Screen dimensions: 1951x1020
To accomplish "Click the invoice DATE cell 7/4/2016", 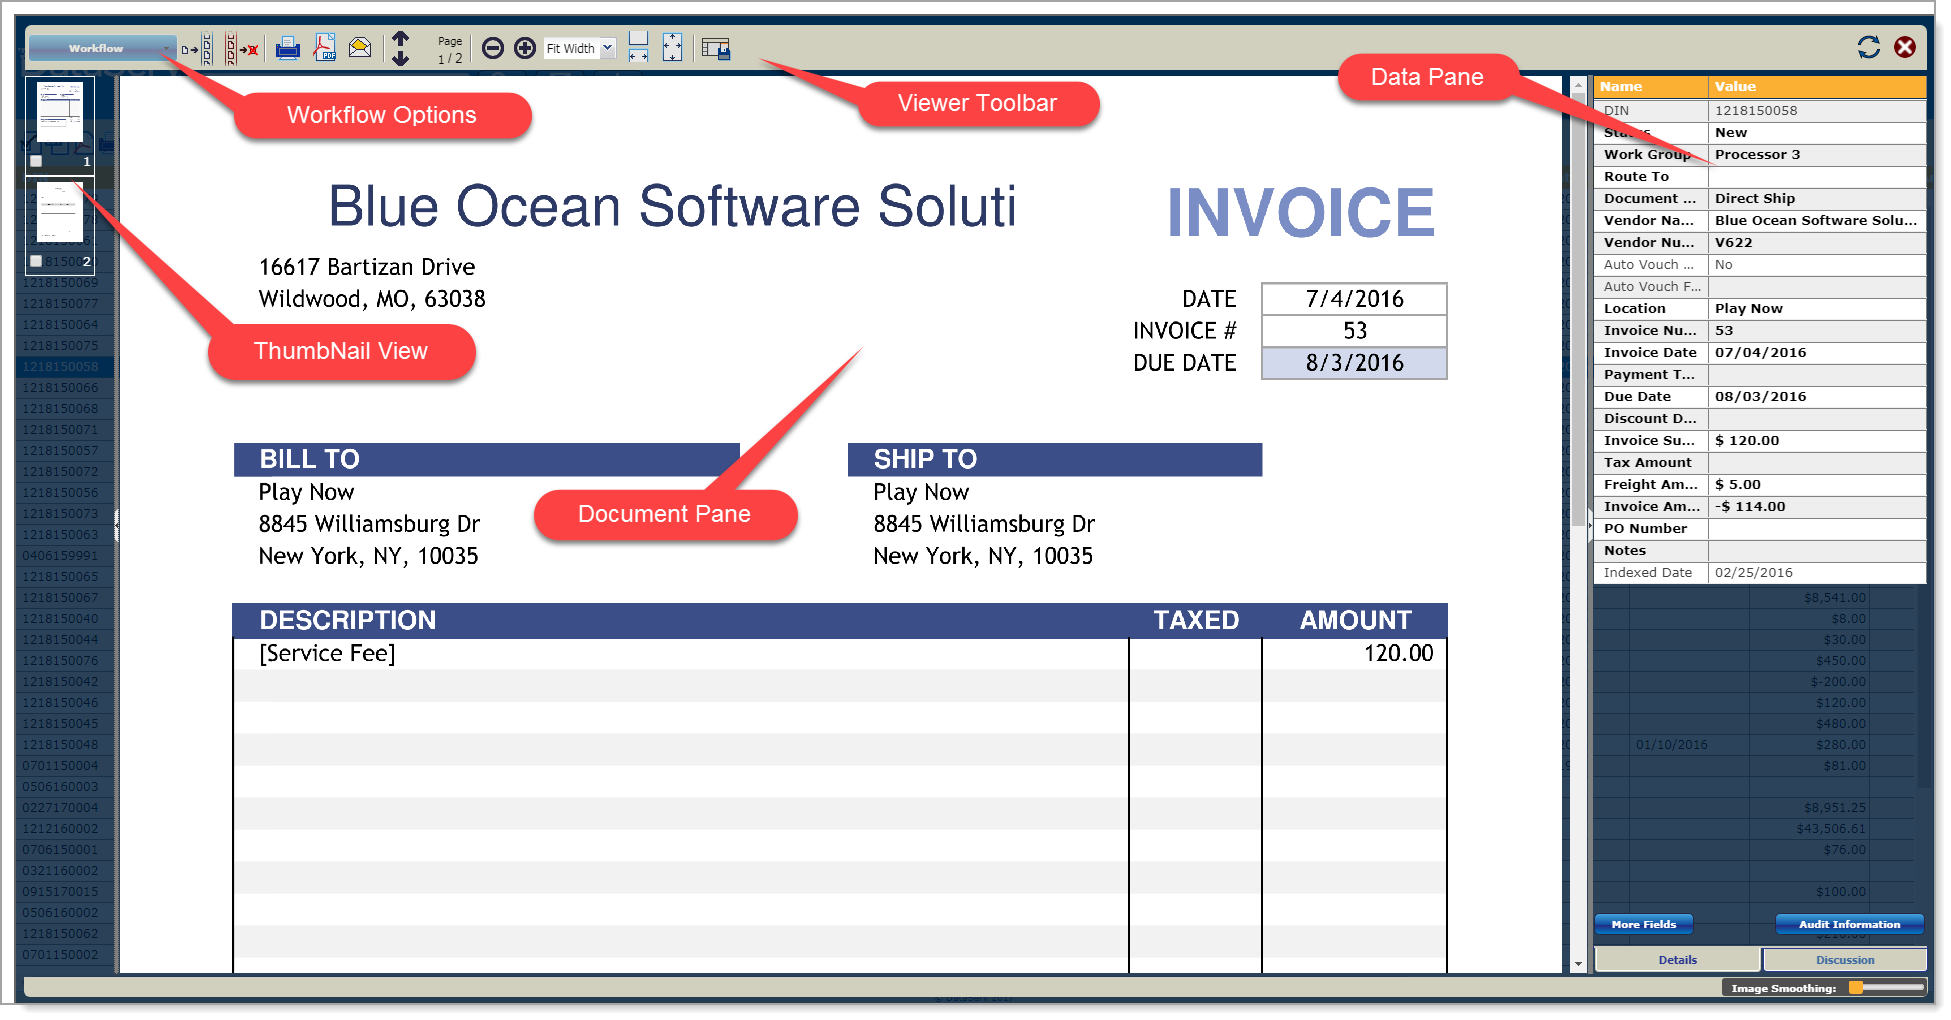I will pyautogui.click(x=1354, y=299).
